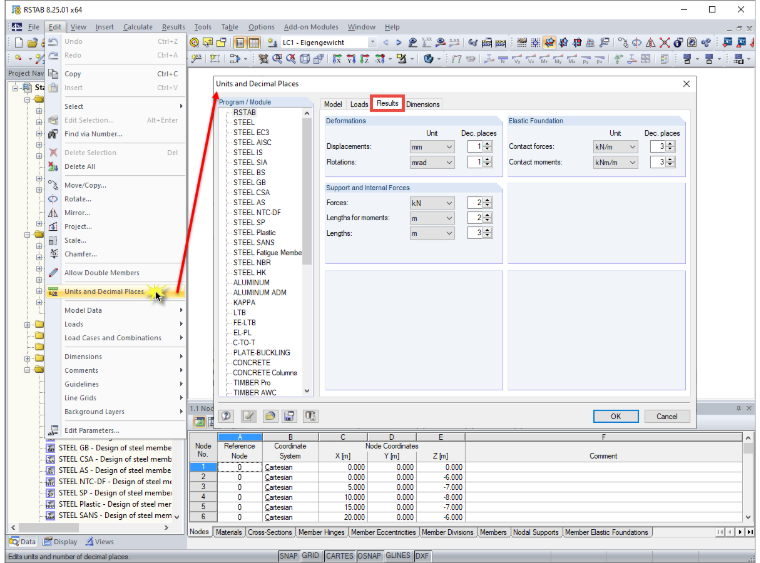Open Forces unit dropdown

[x=432, y=203]
